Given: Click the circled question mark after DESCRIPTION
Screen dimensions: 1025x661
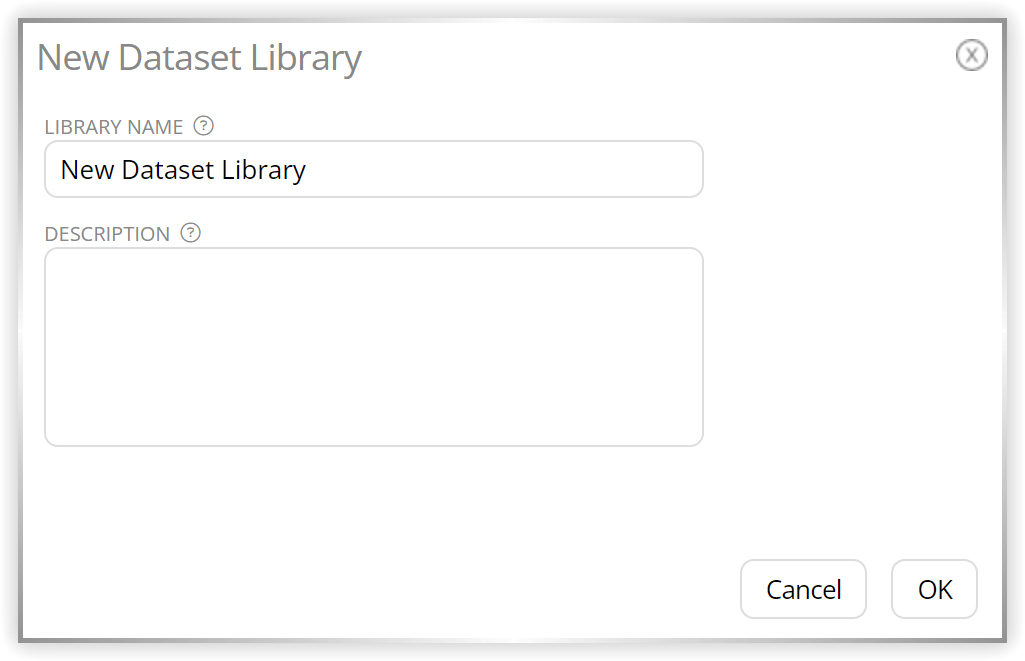Looking at the screenshot, I should pyautogui.click(x=190, y=233).
